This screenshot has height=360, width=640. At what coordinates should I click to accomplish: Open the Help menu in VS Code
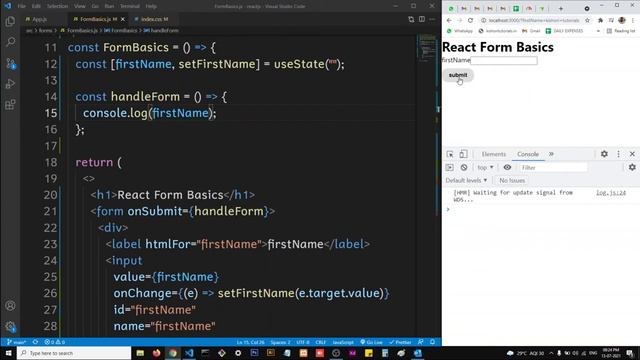151,6
